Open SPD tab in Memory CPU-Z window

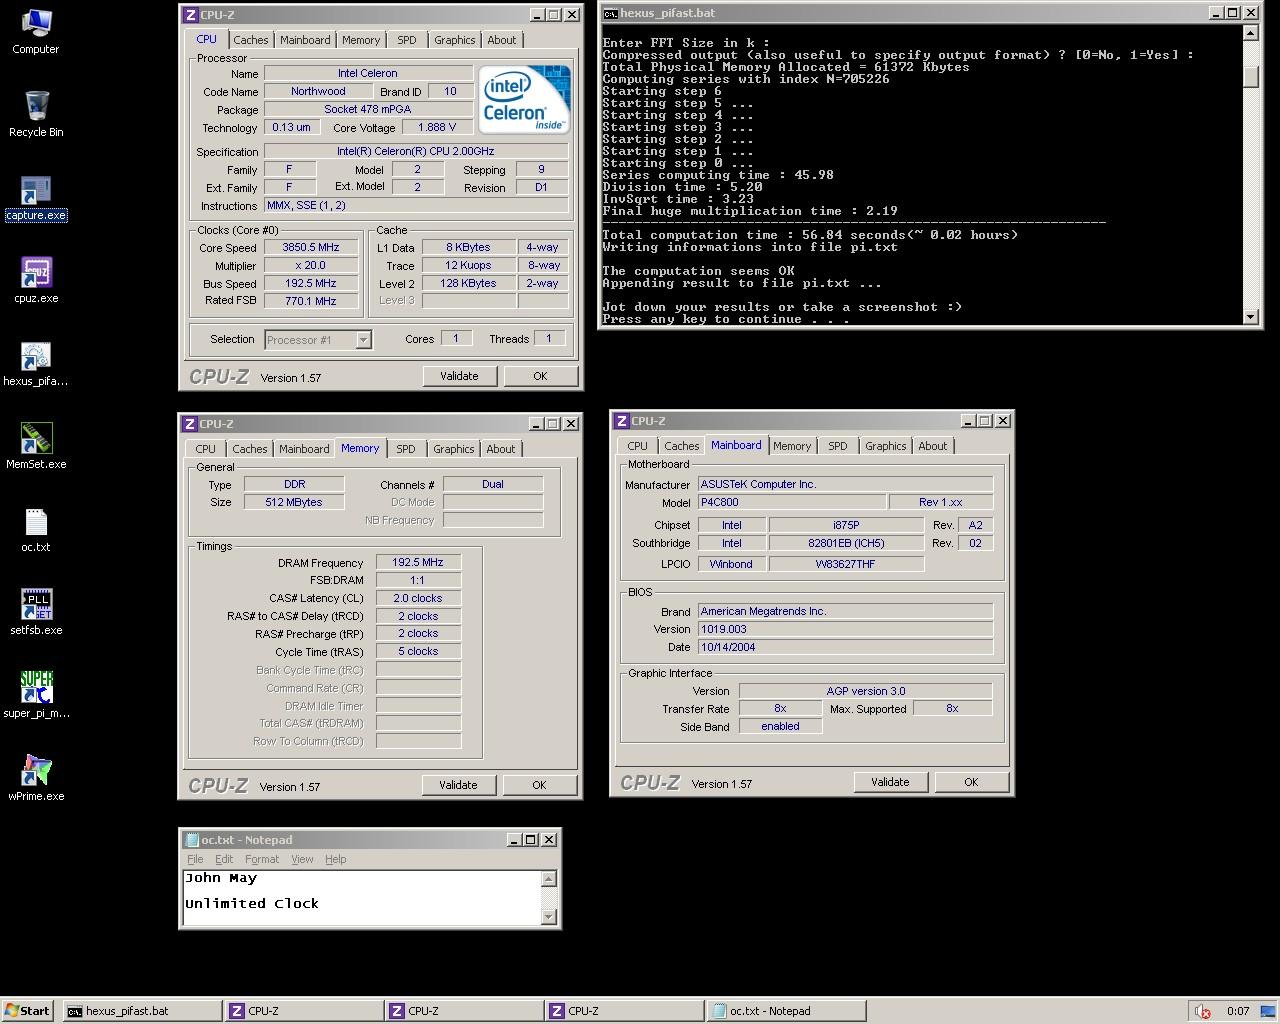click(405, 449)
